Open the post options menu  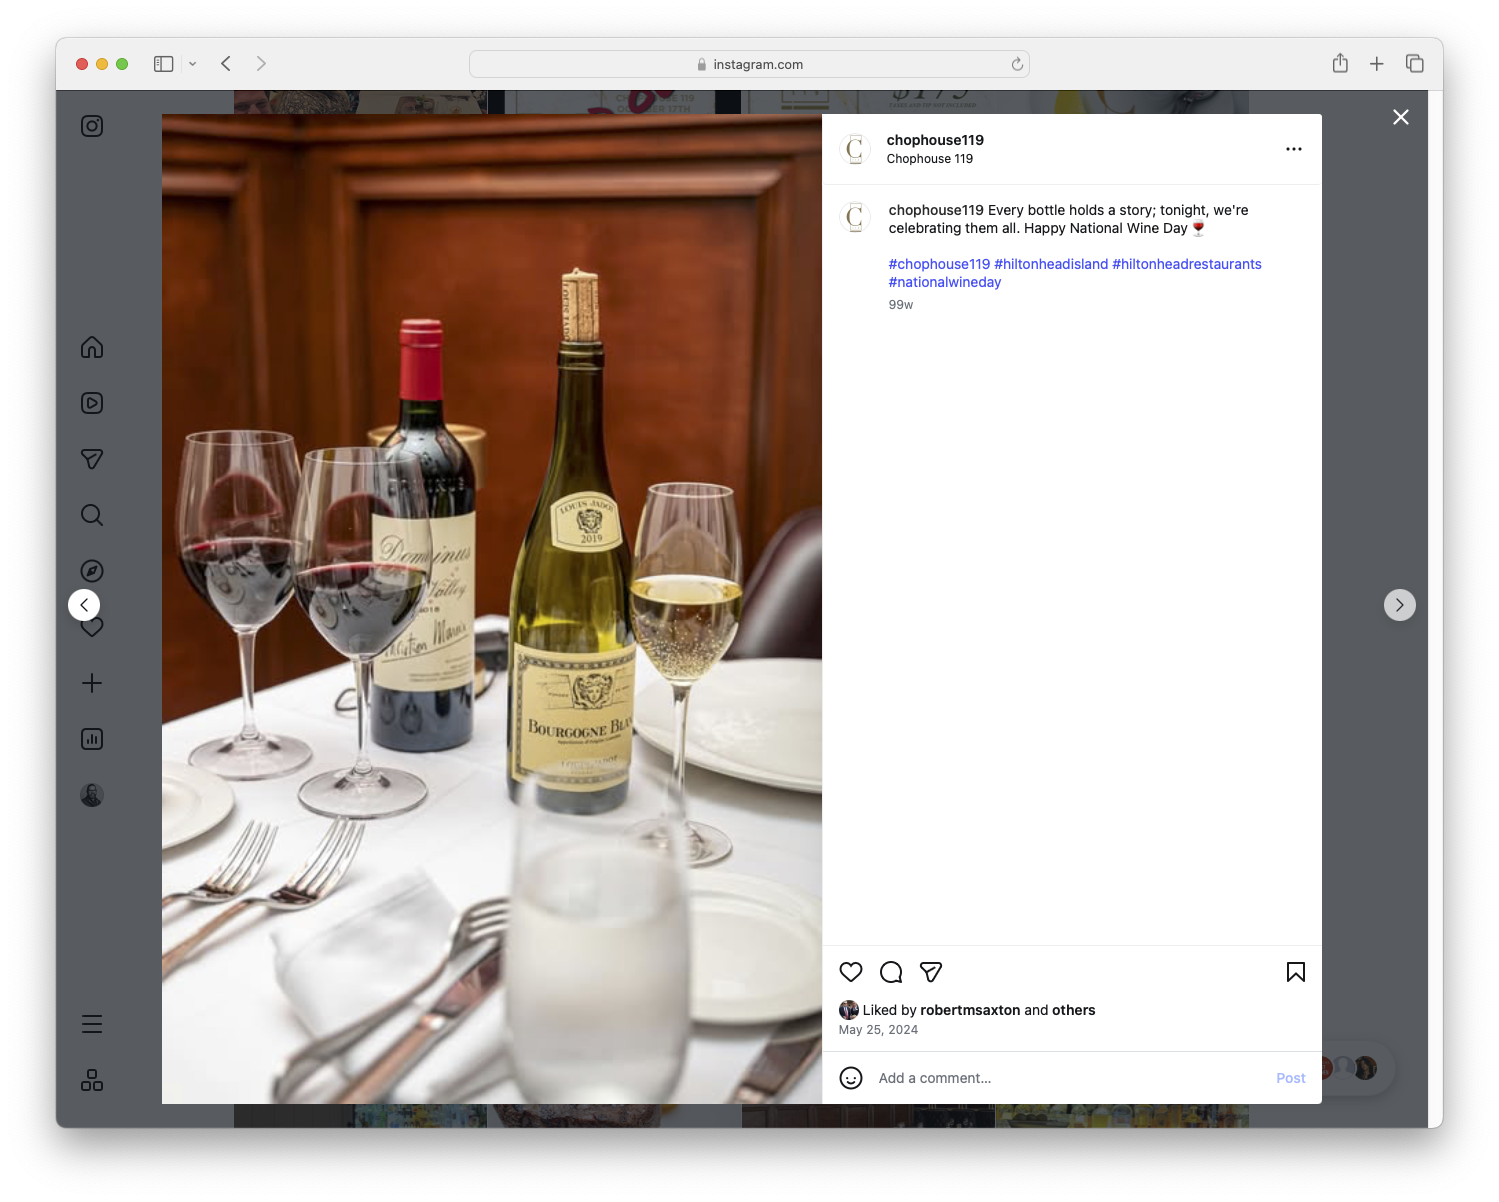point(1293,148)
